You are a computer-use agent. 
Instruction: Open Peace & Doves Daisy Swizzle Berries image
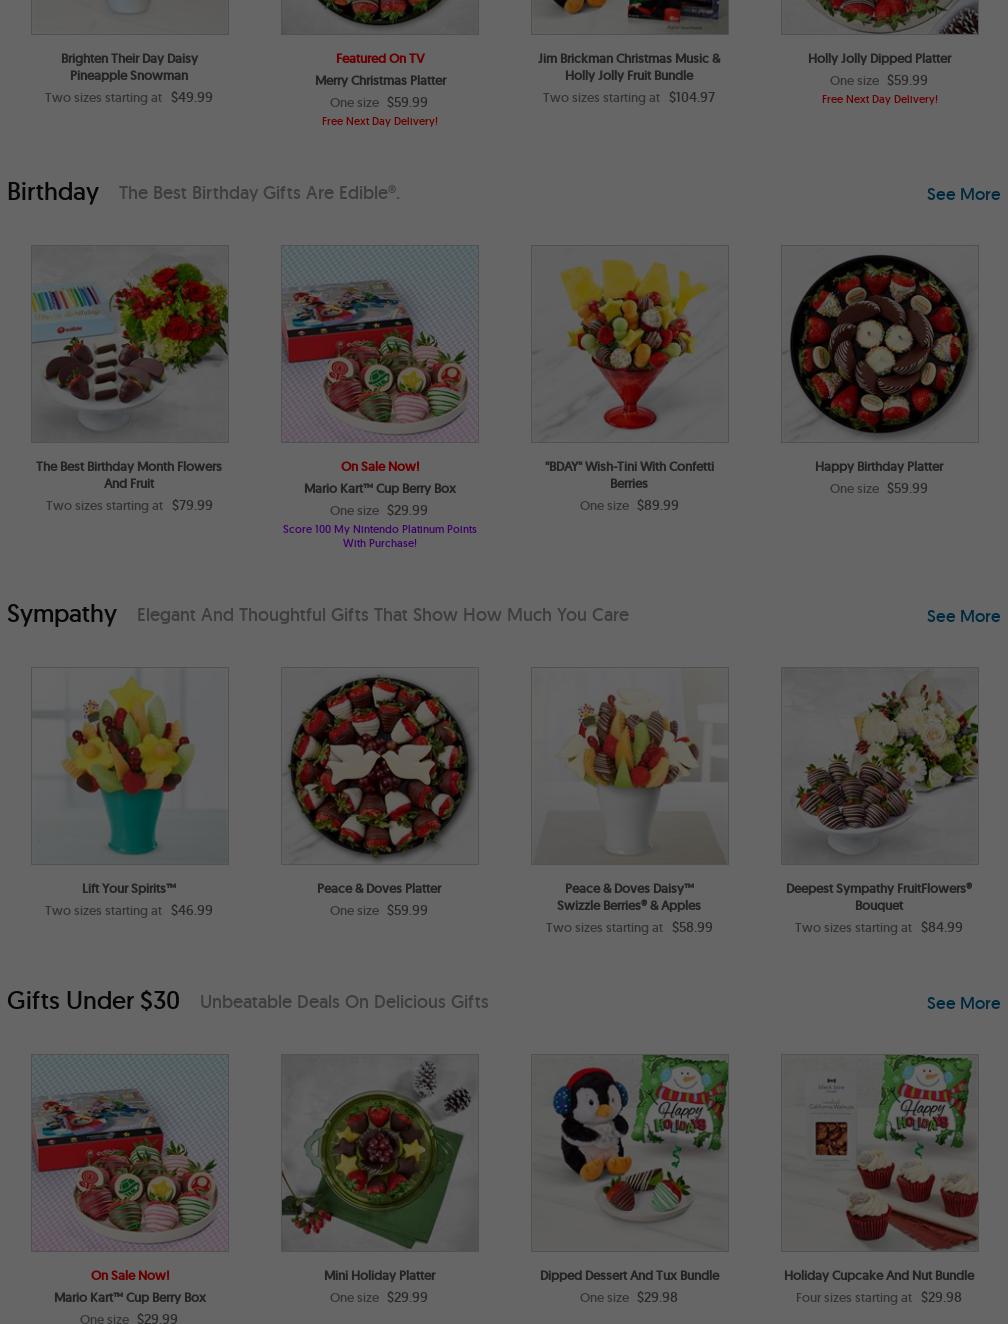tap(630, 766)
